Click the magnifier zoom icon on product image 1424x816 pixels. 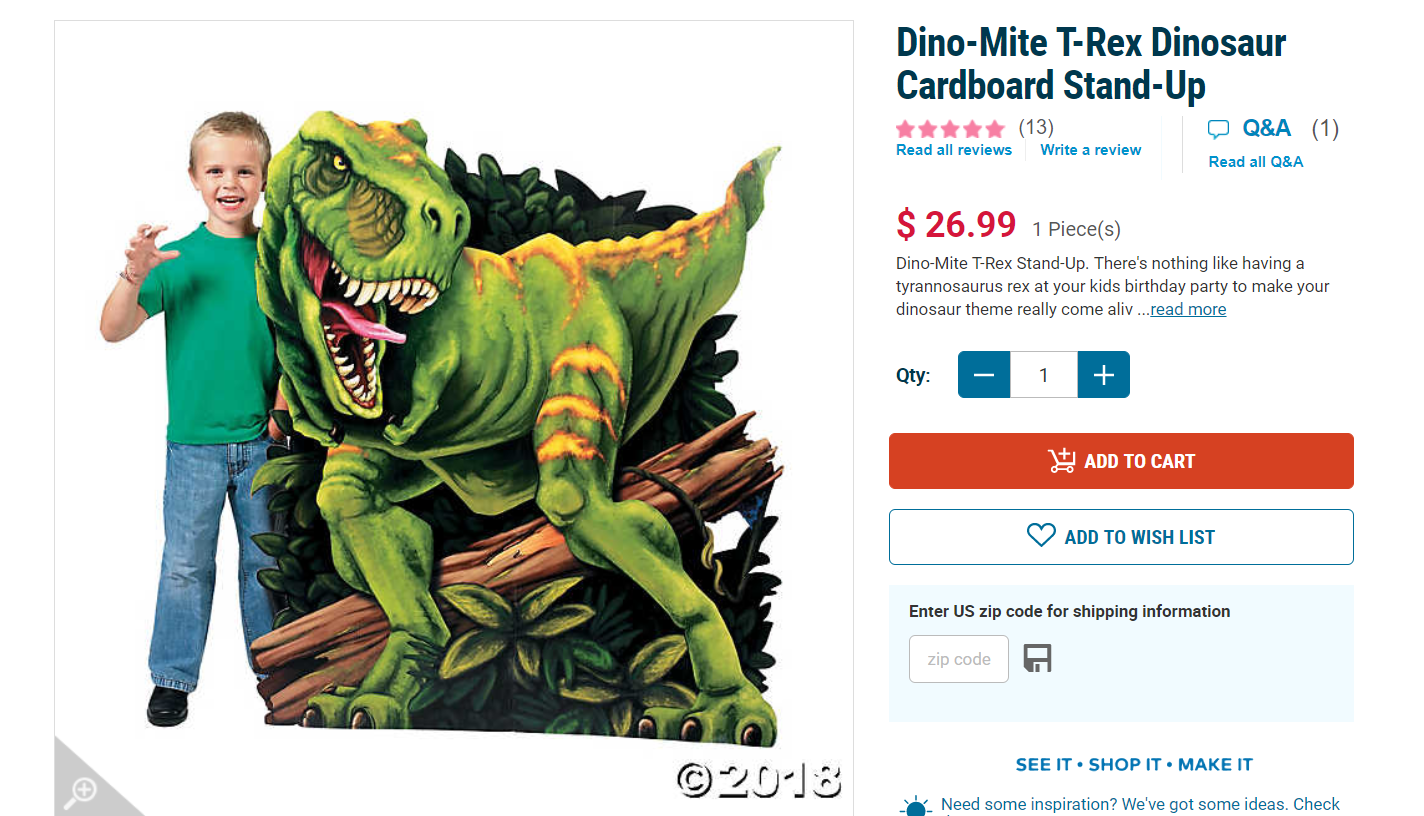click(80, 790)
